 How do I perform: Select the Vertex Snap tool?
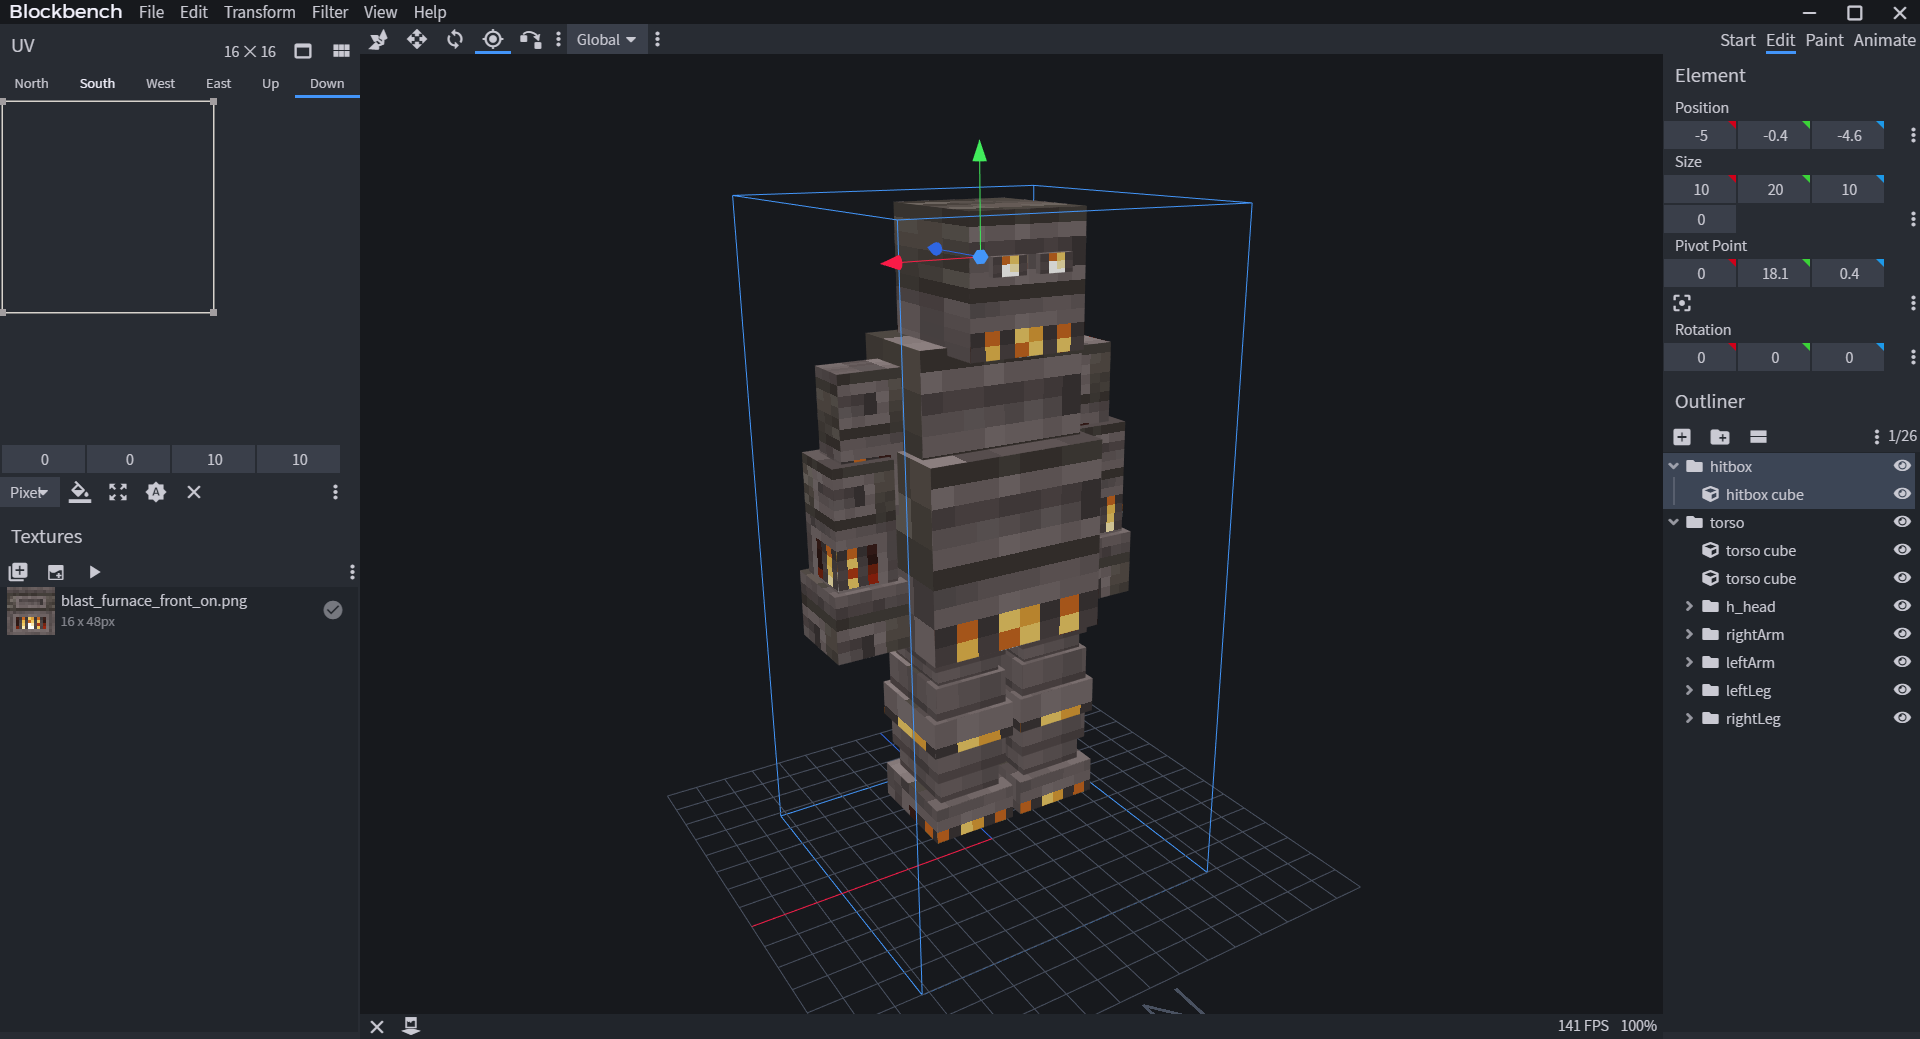pos(531,40)
